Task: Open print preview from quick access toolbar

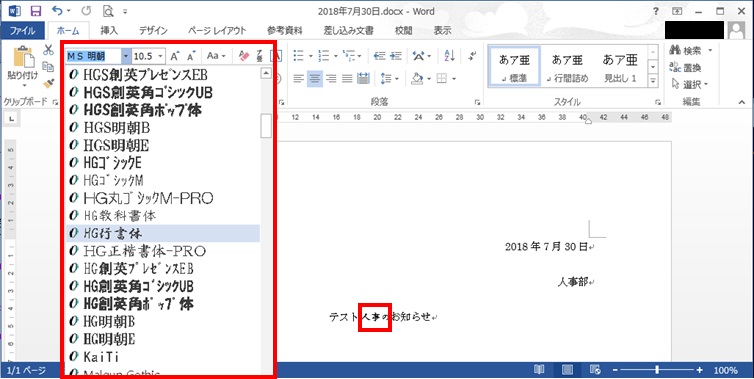Action: (108, 11)
